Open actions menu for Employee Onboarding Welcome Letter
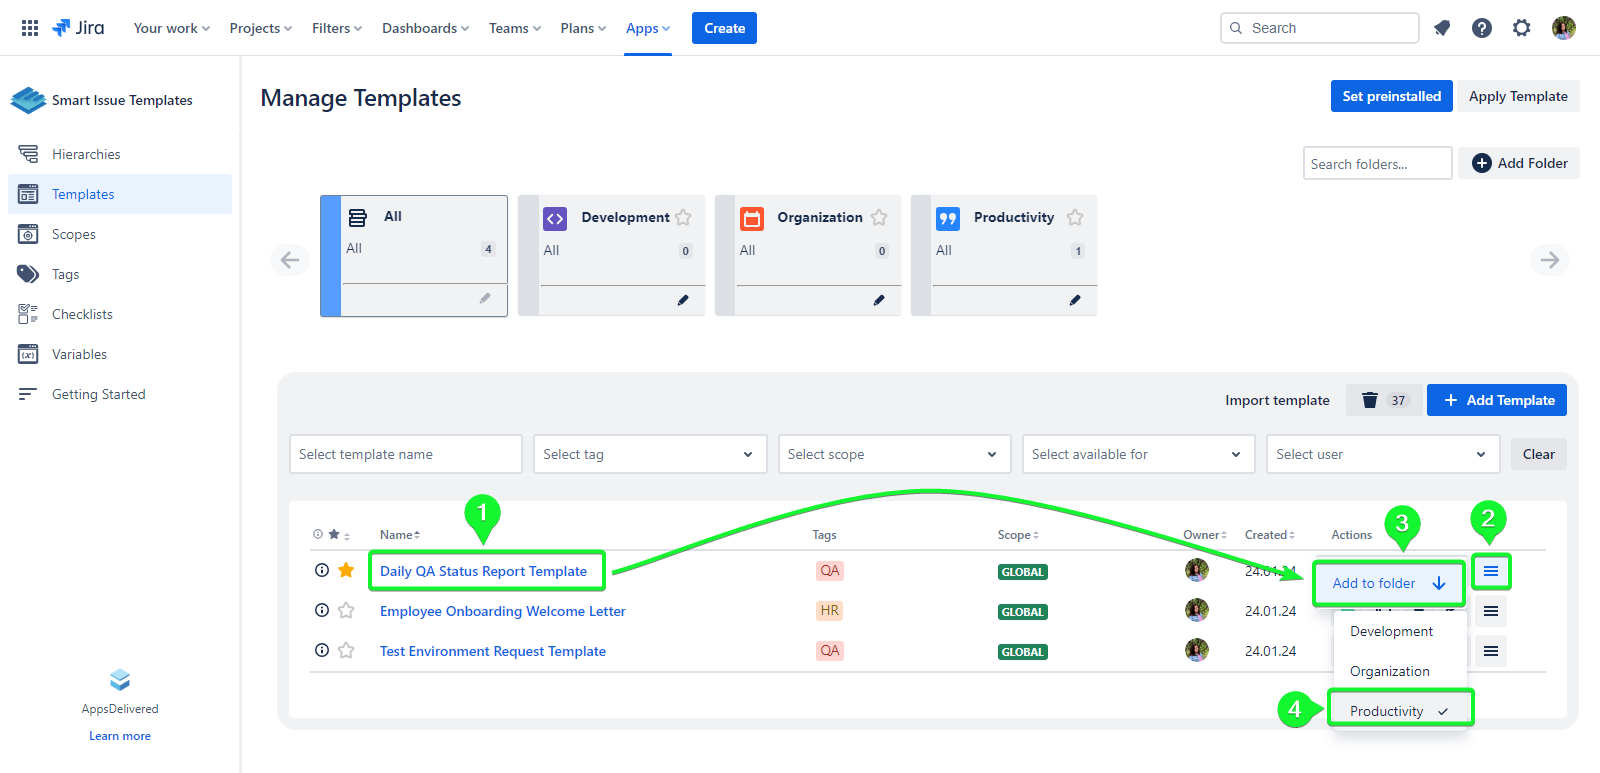The image size is (1600, 773). (1490, 611)
